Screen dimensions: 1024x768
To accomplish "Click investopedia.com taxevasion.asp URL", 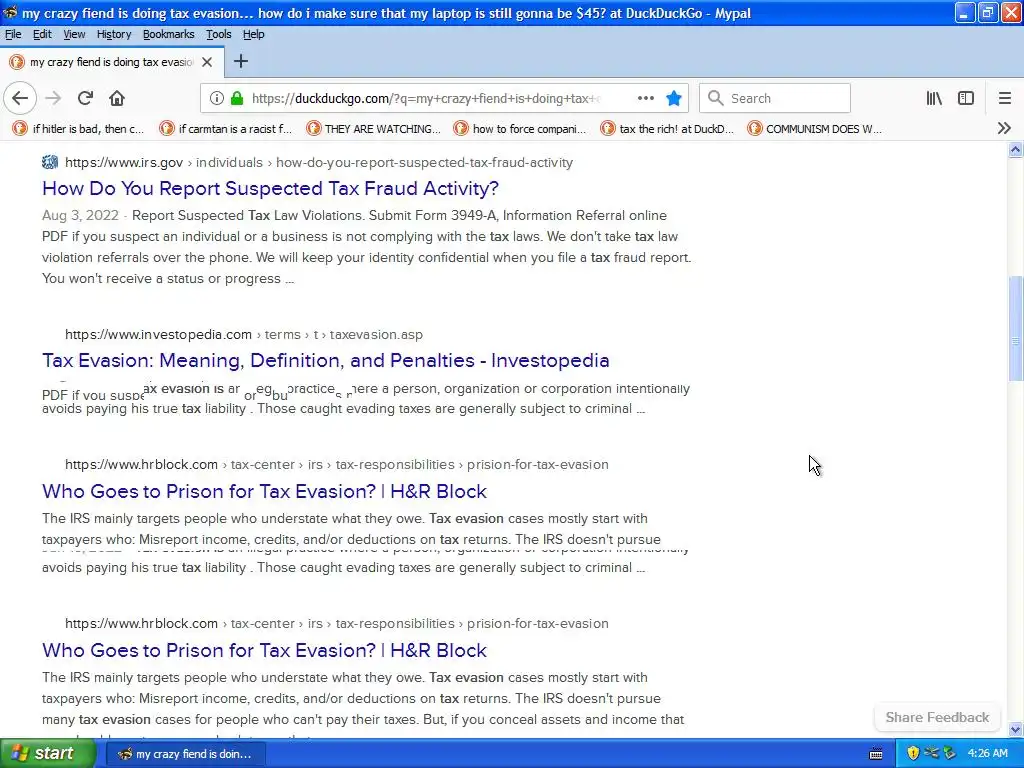I will [244, 334].
